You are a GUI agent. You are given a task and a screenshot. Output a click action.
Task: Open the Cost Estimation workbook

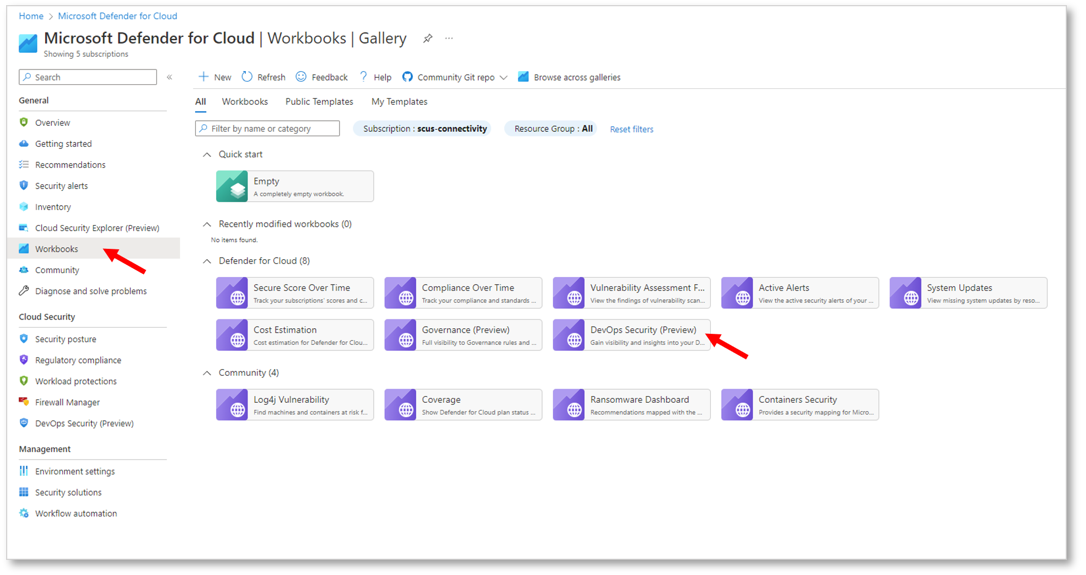pyautogui.click(x=295, y=335)
